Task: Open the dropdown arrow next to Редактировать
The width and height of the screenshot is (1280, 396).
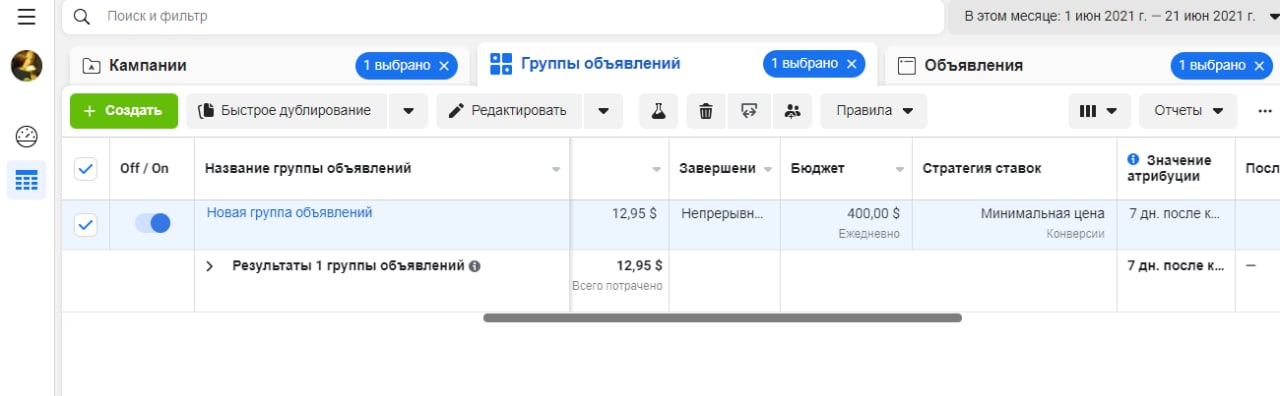Action: coord(603,111)
